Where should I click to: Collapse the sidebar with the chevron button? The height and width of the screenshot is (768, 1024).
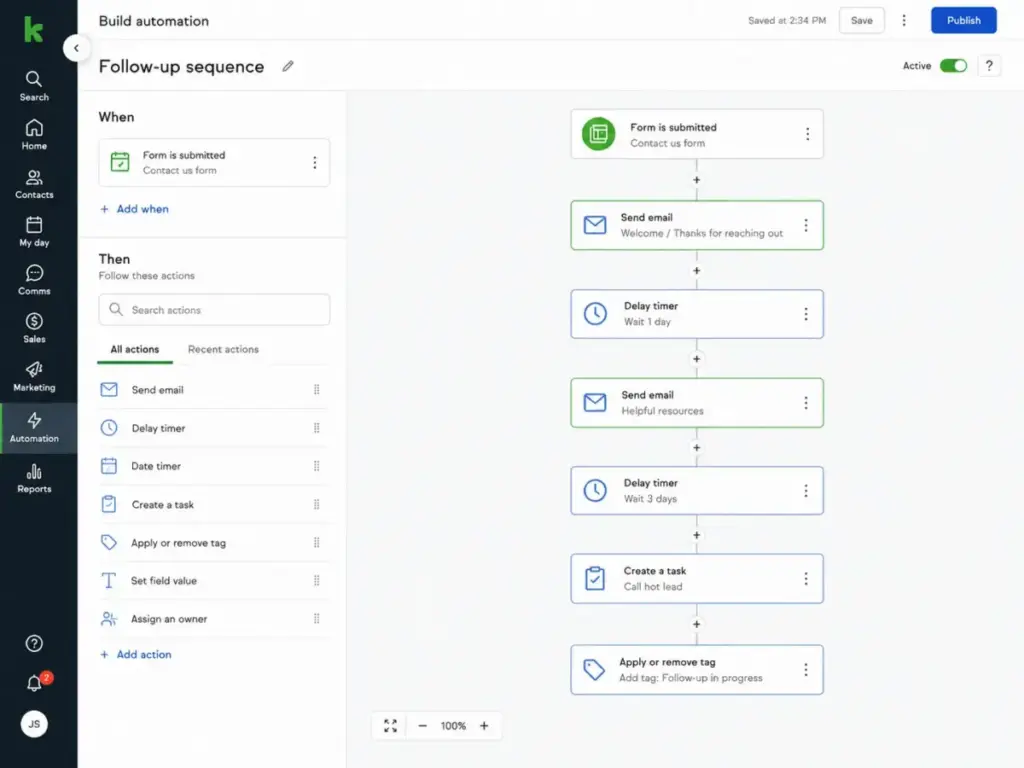(x=76, y=48)
